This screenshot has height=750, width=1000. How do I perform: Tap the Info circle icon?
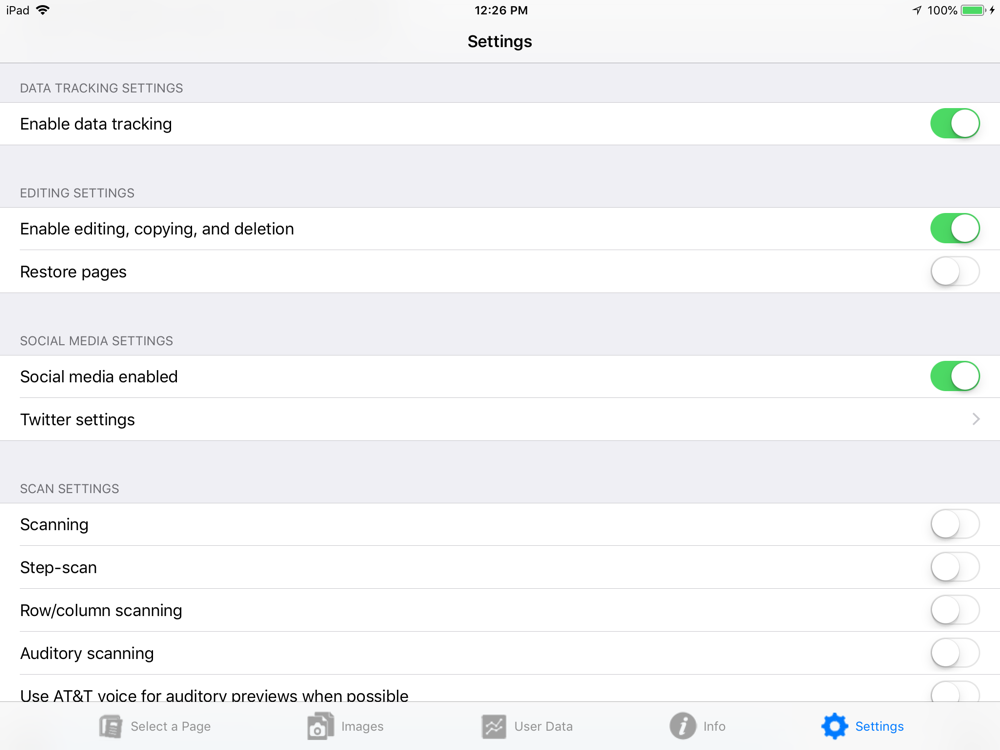(682, 726)
